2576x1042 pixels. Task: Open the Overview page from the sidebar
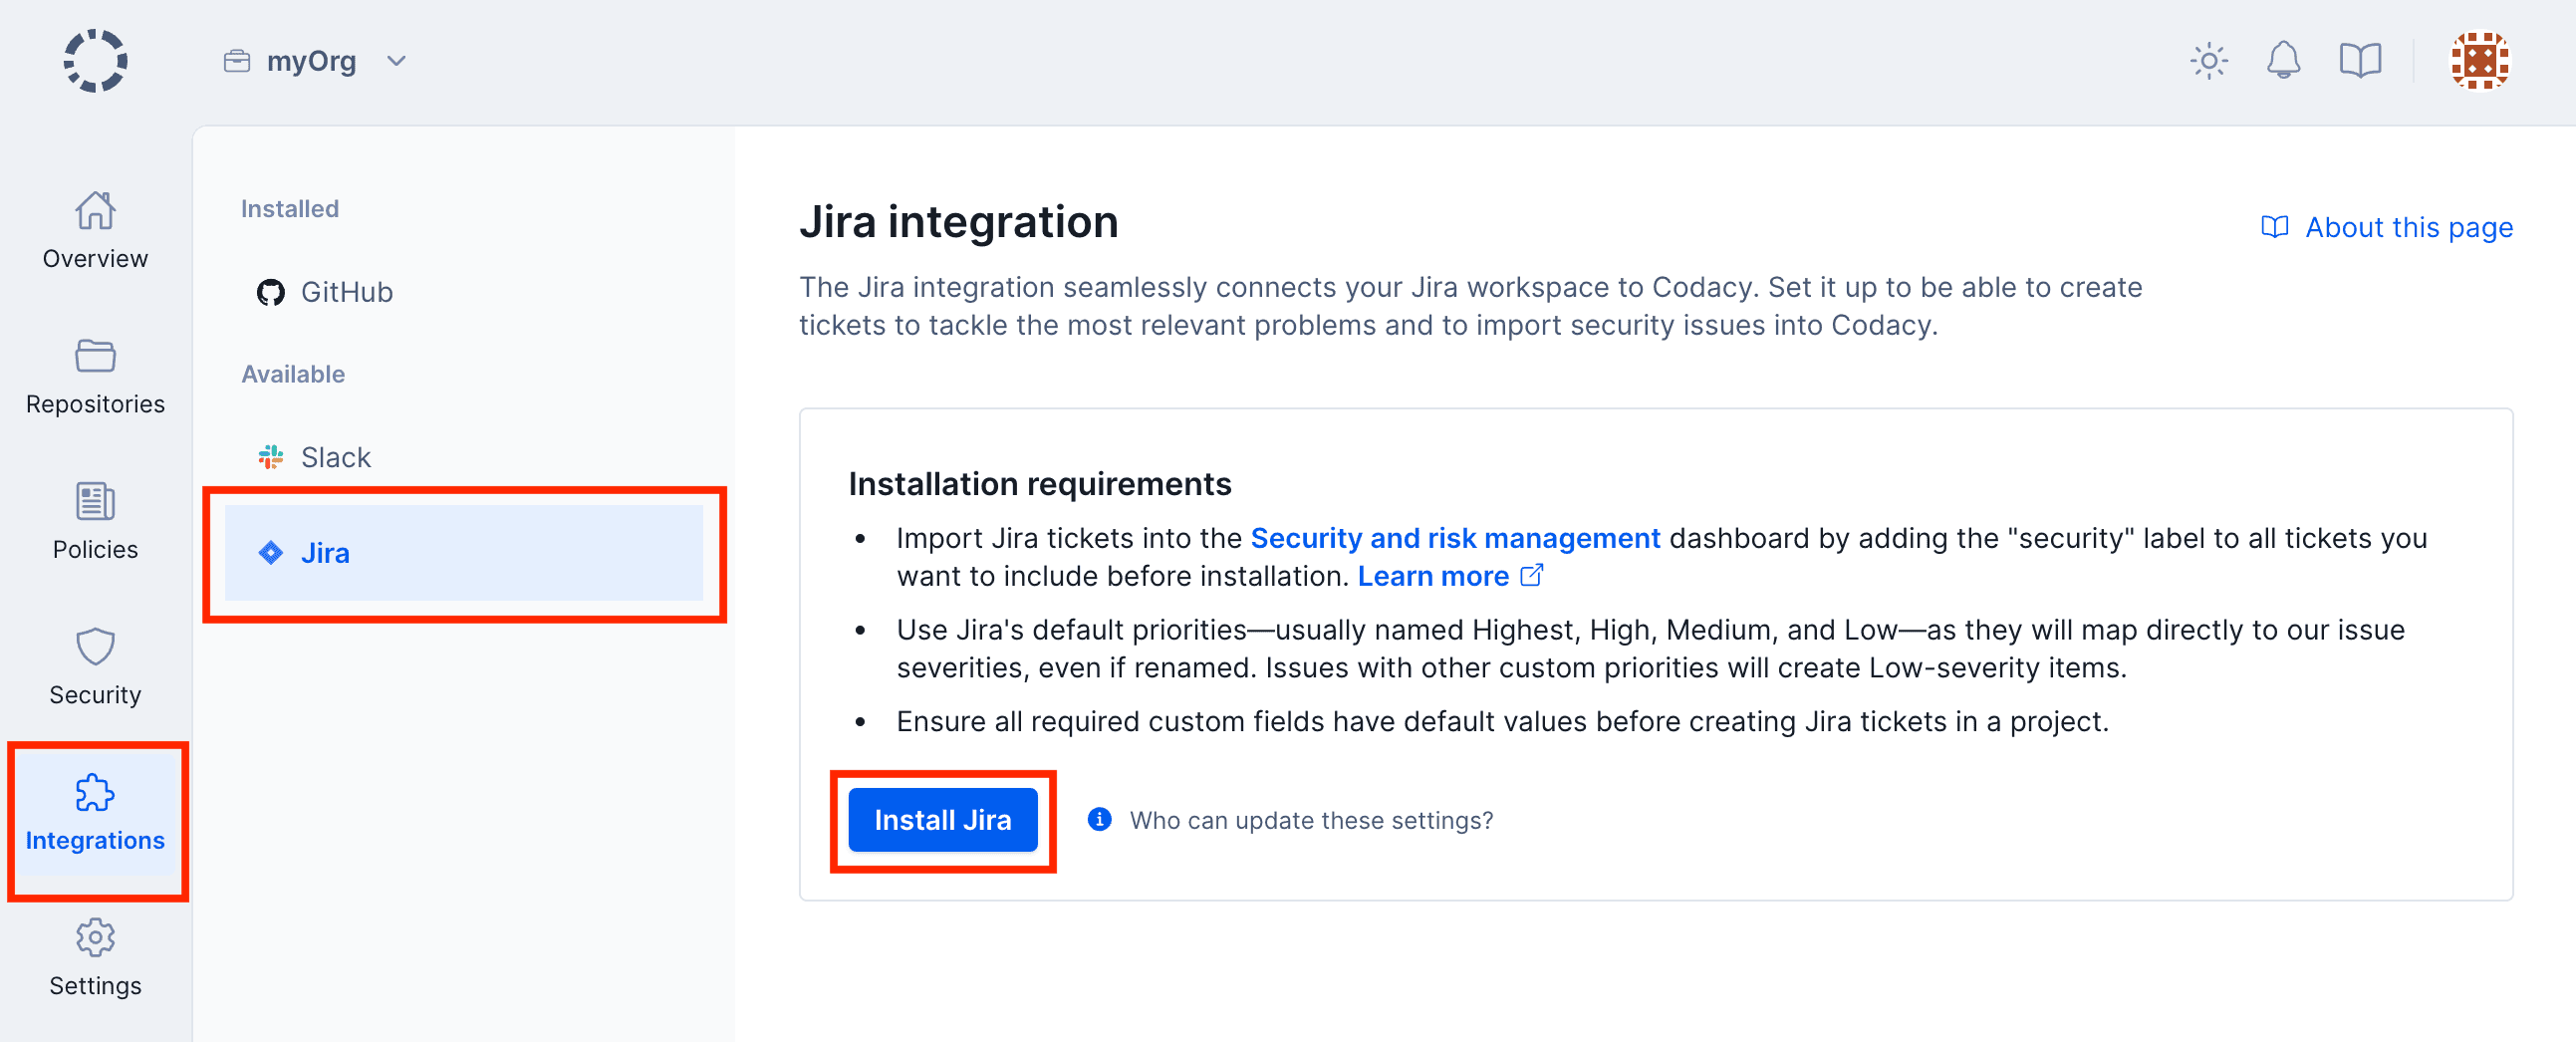tap(95, 232)
